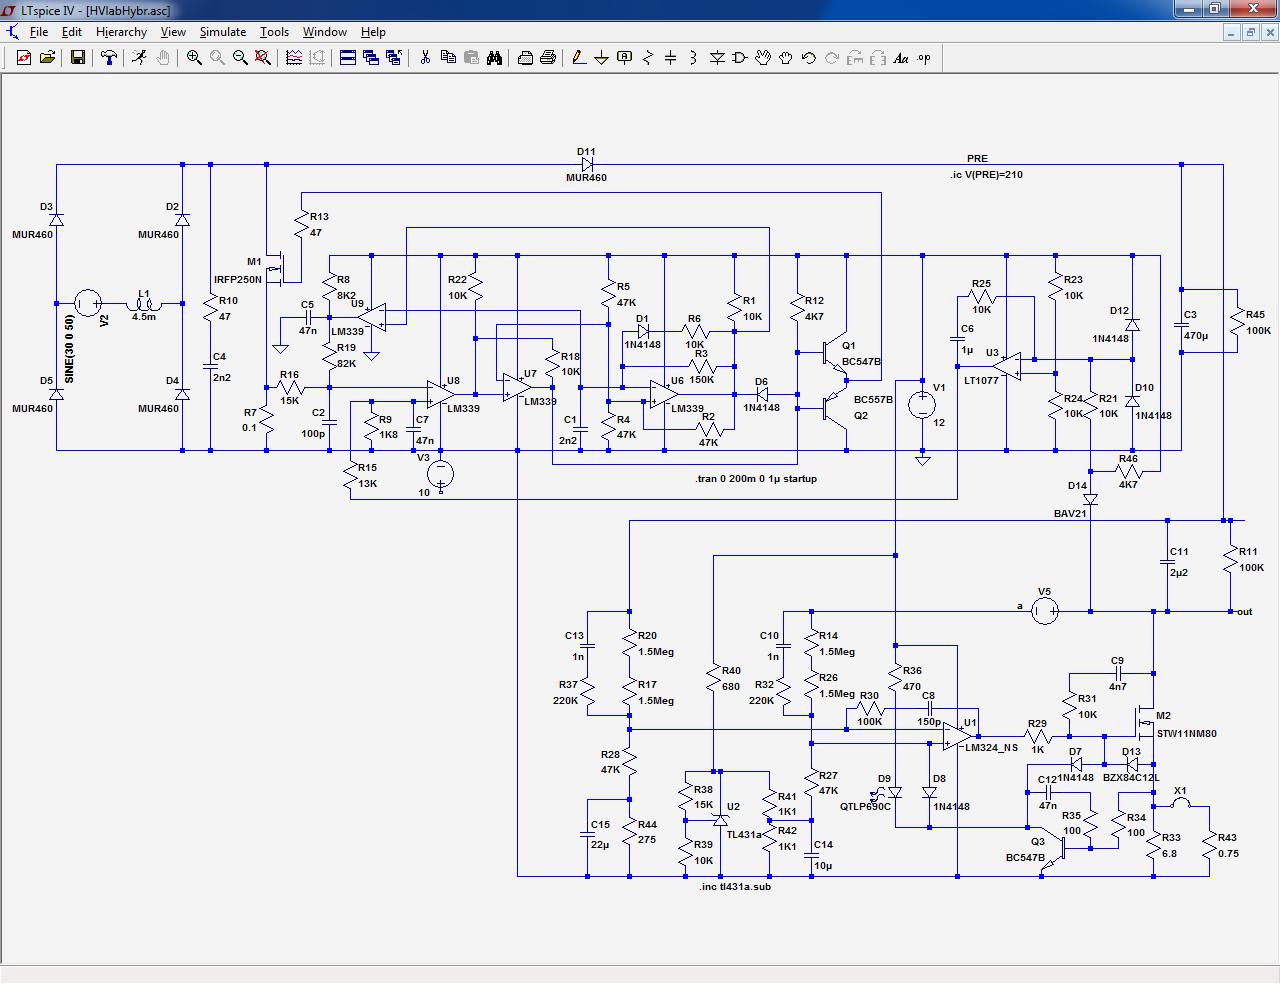Click the LTspice icon in the menu bar
Viewport: 1280px width, 984px height.
[x=12, y=32]
